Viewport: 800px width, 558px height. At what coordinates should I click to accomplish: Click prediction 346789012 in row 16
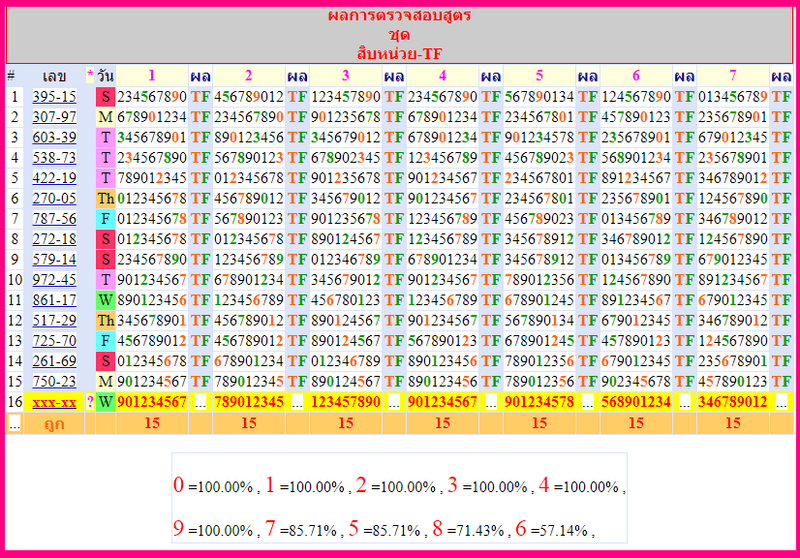pyautogui.click(x=733, y=402)
